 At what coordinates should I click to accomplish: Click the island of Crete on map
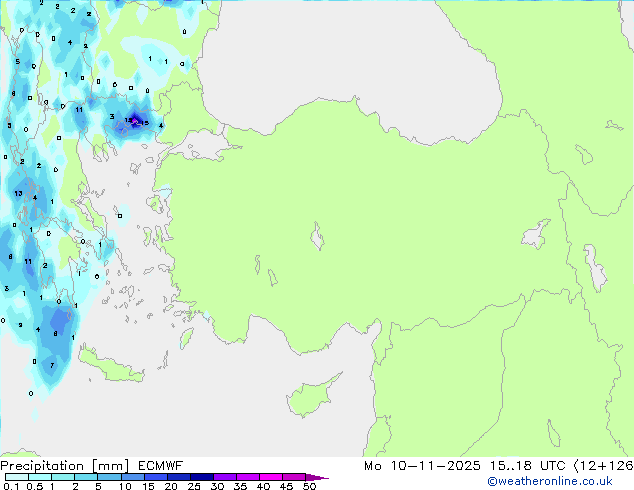pyautogui.click(x=110, y=366)
